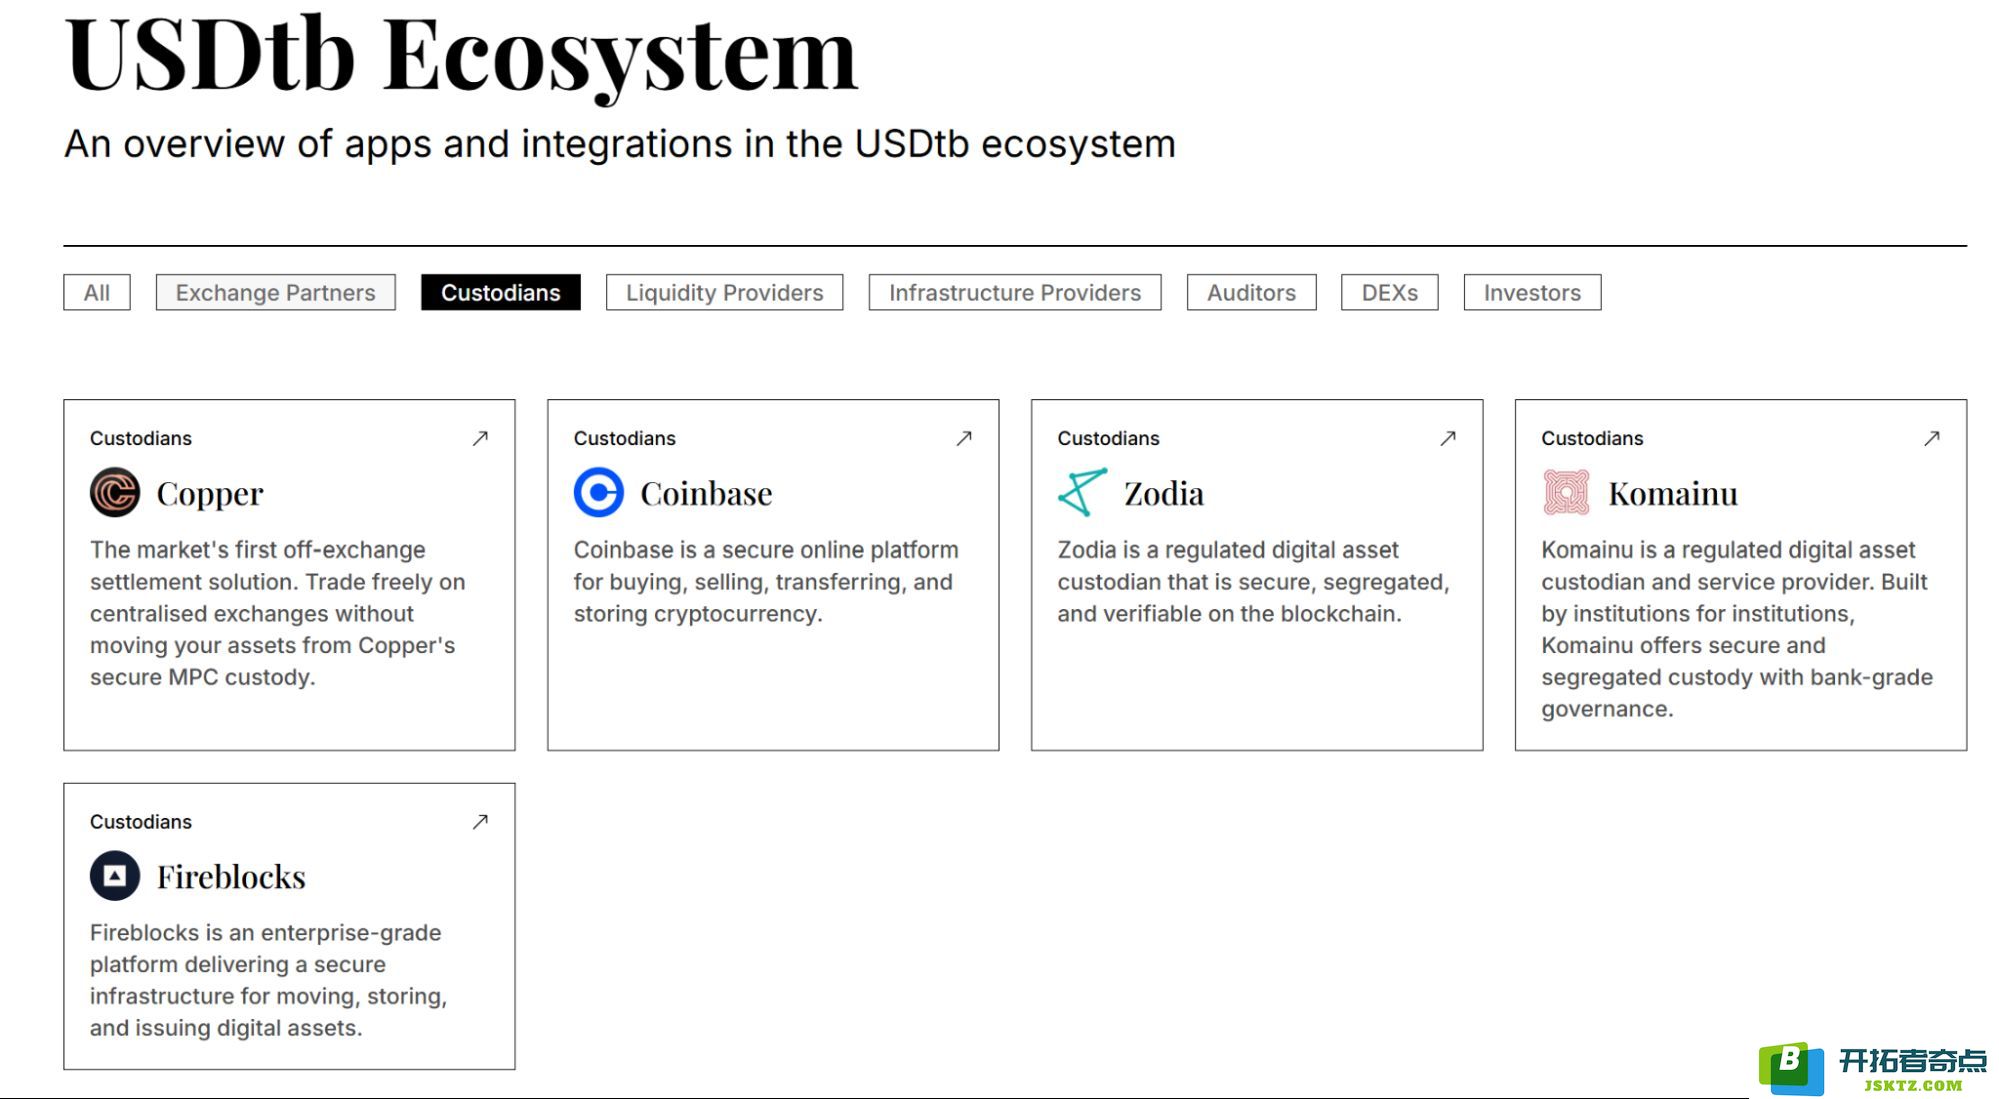Open Zodia card external link arrow
1999x1099 pixels.
coord(1448,438)
